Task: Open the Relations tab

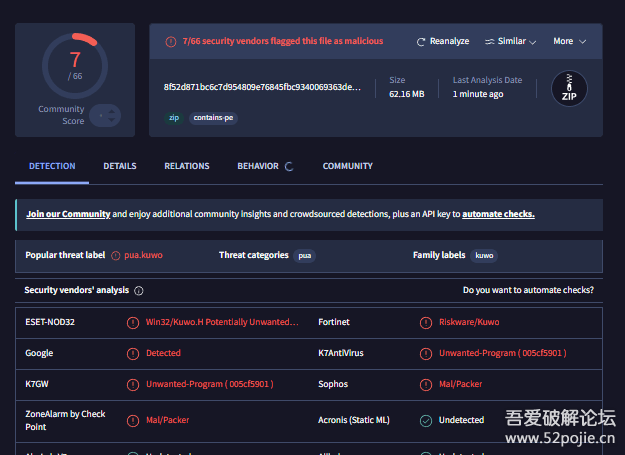Action: click(187, 166)
